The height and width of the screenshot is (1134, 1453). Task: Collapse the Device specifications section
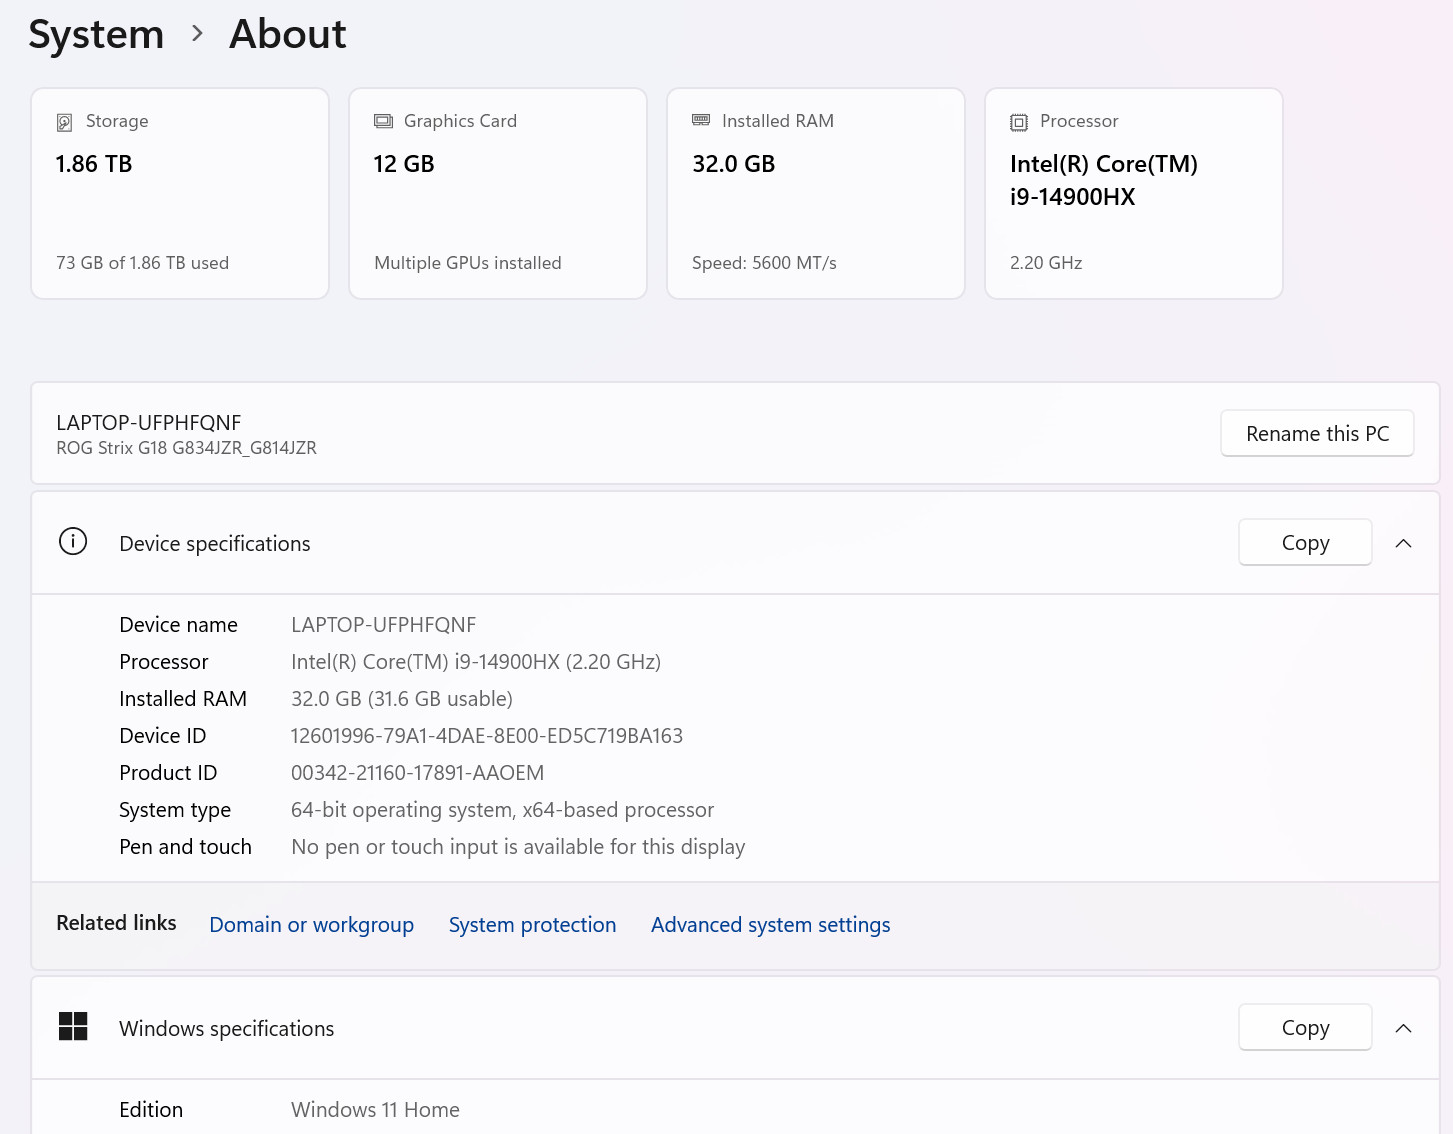(x=1403, y=543)
